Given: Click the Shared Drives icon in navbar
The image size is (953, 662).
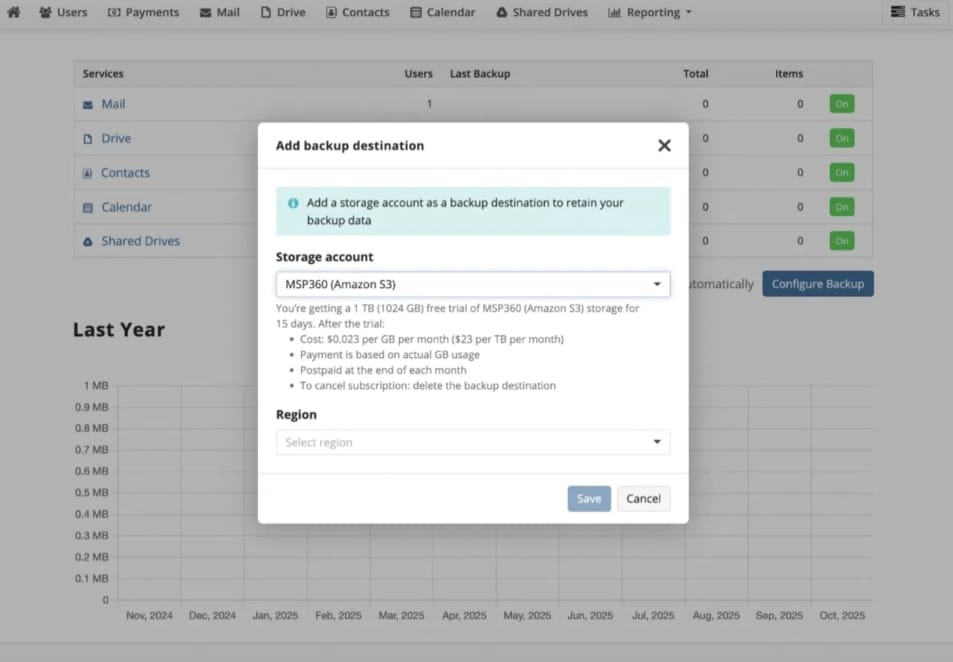Looking at the screenshot, I should click(x=501, y=12).
